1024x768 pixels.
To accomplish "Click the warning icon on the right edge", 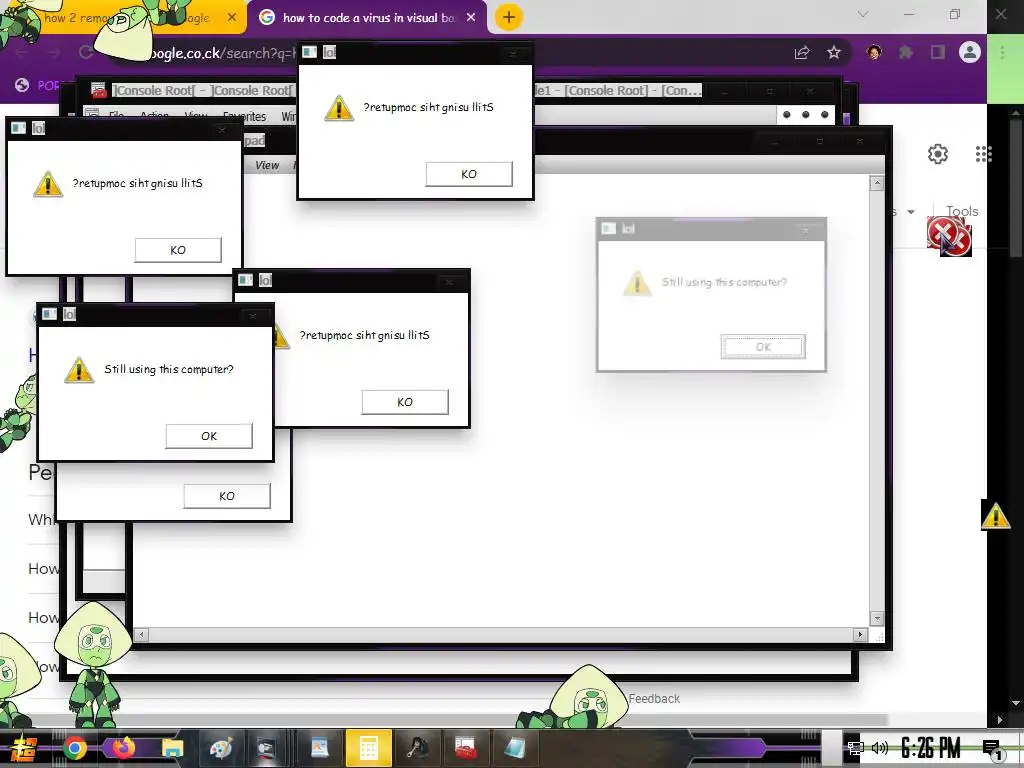I will [995, 515].
